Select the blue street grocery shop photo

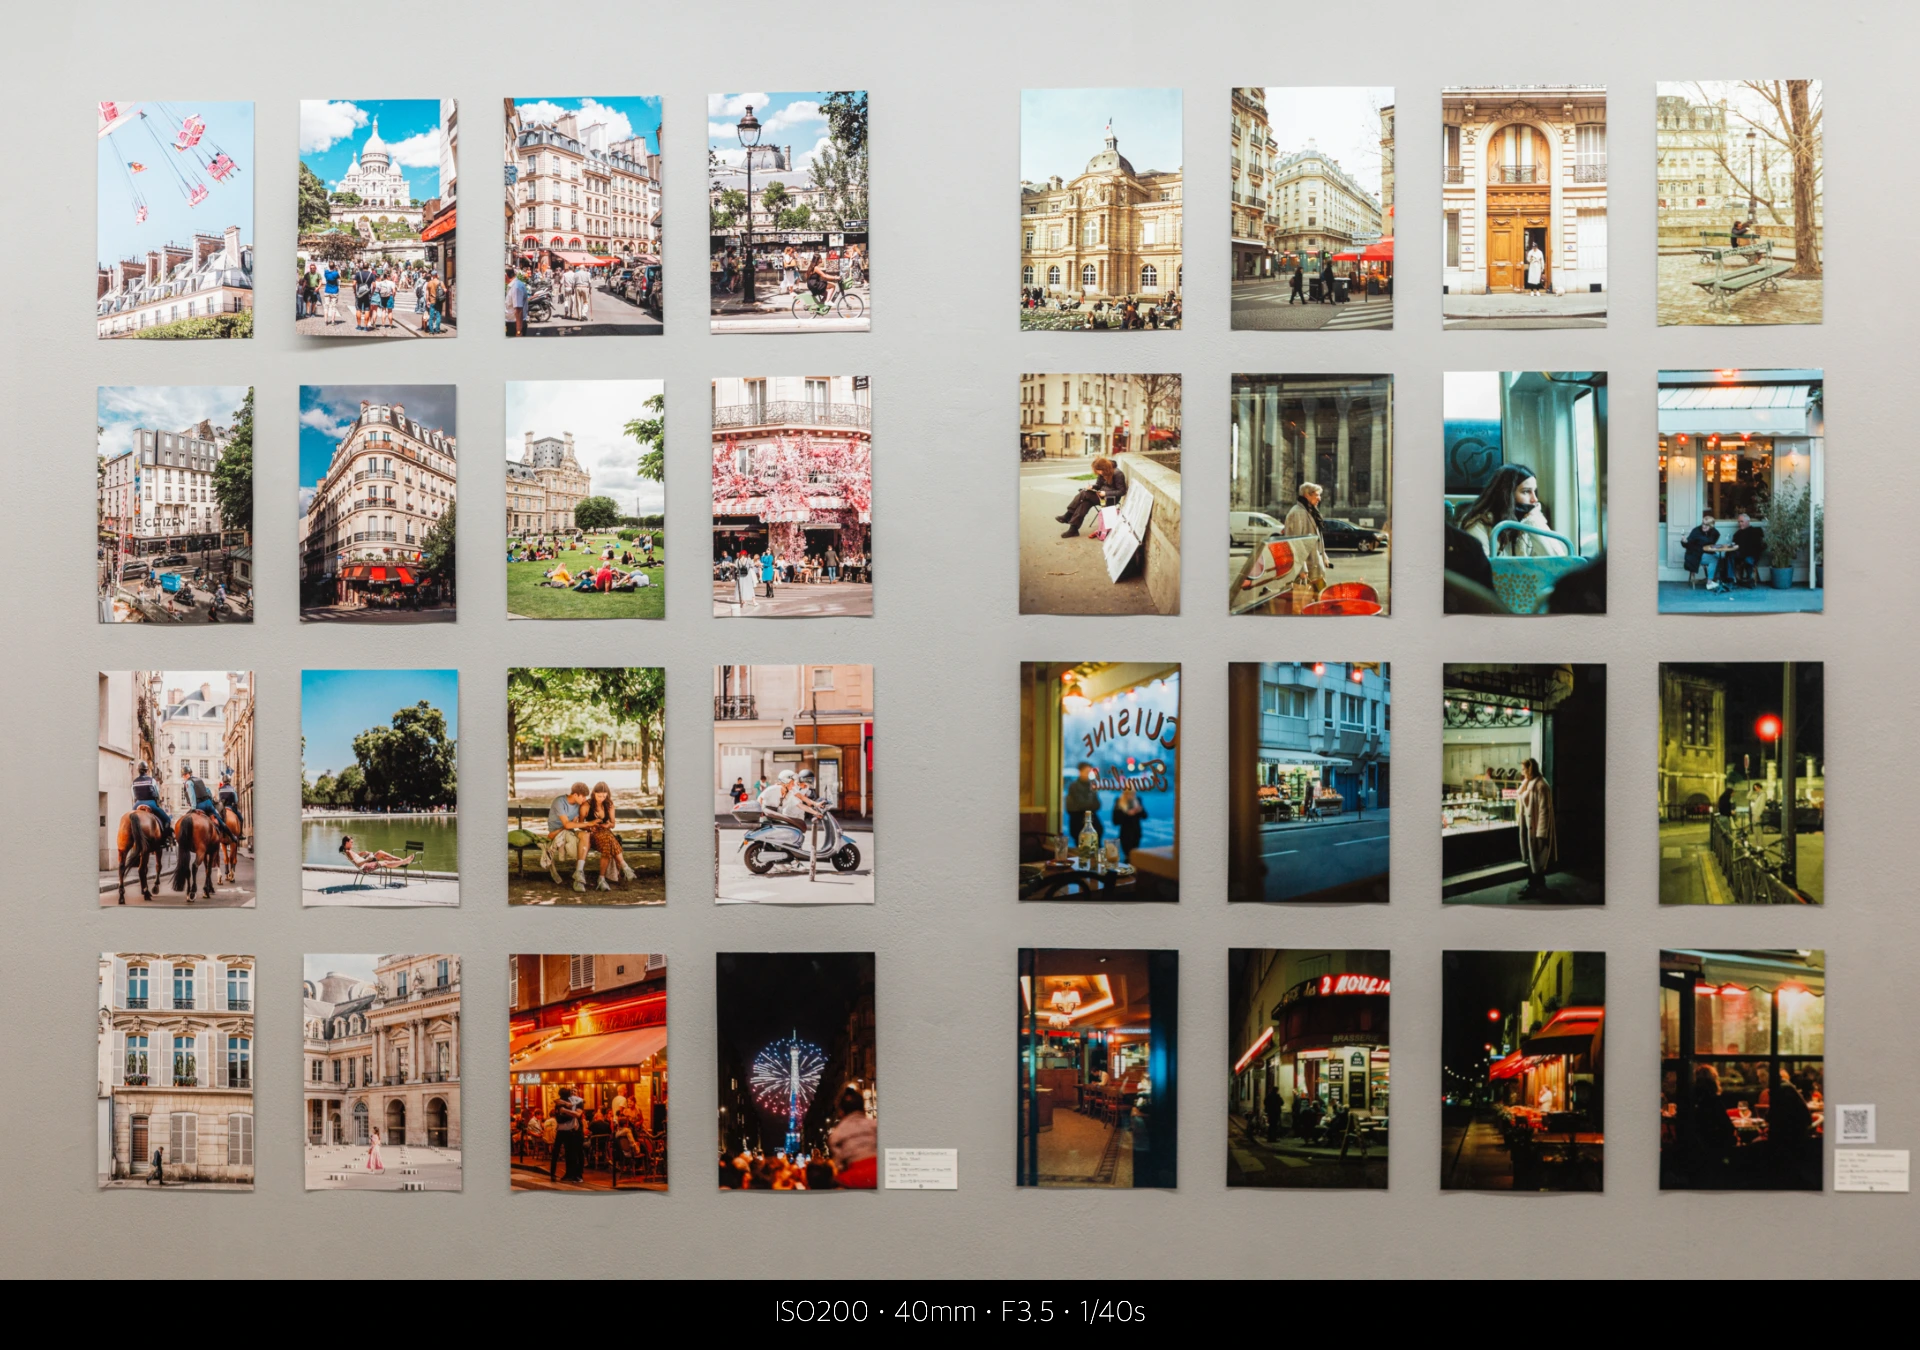(1309, 782)
